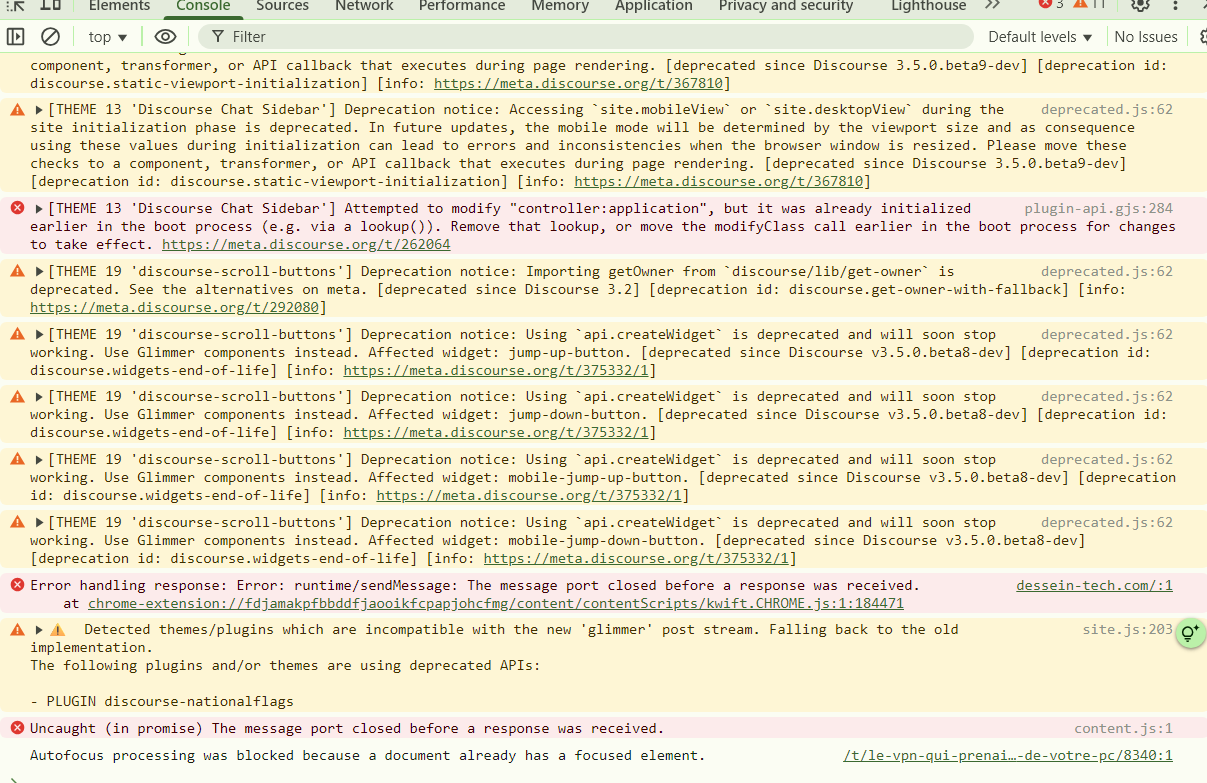
Task: Open the plugin-api.gjs:284 source link
Action: pyautogui.click(x=1098, y=209)
